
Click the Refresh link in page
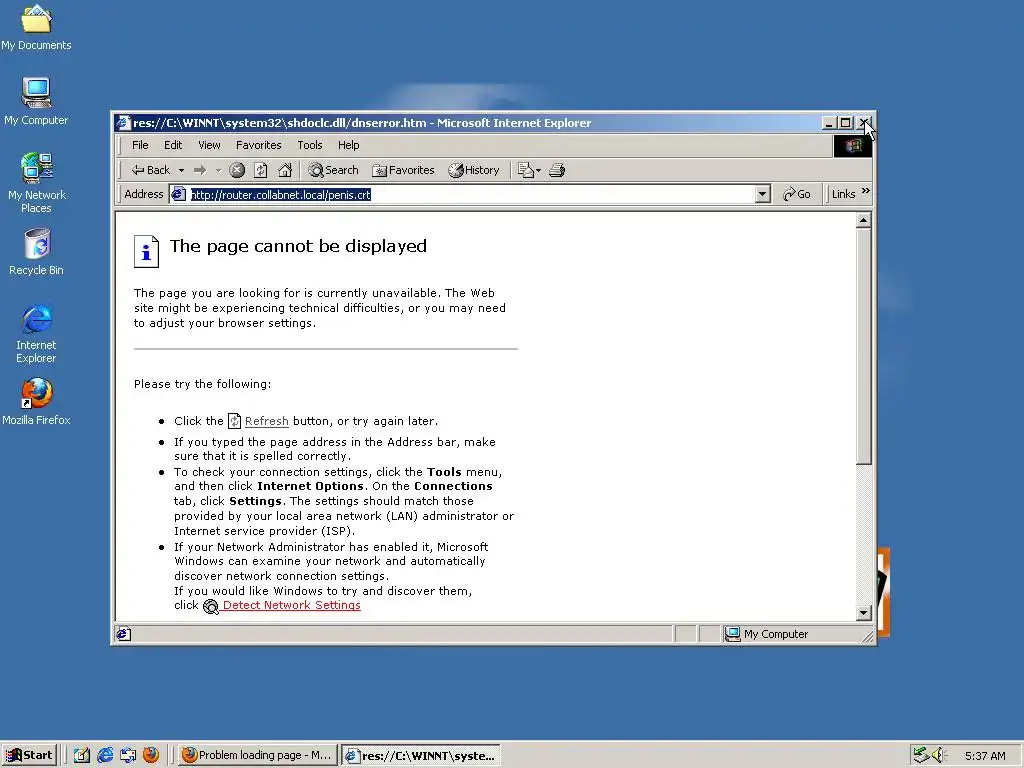tap(266, 421)
